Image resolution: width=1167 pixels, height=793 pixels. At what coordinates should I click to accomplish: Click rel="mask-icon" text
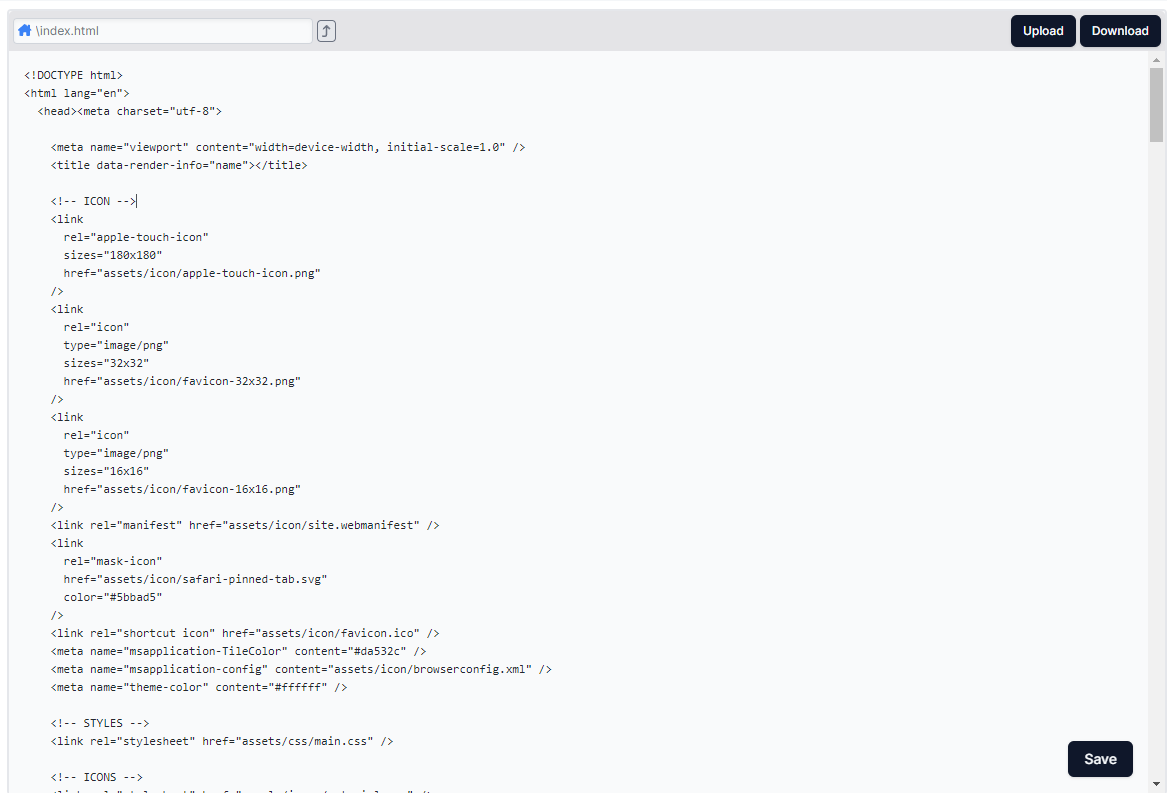113,561
